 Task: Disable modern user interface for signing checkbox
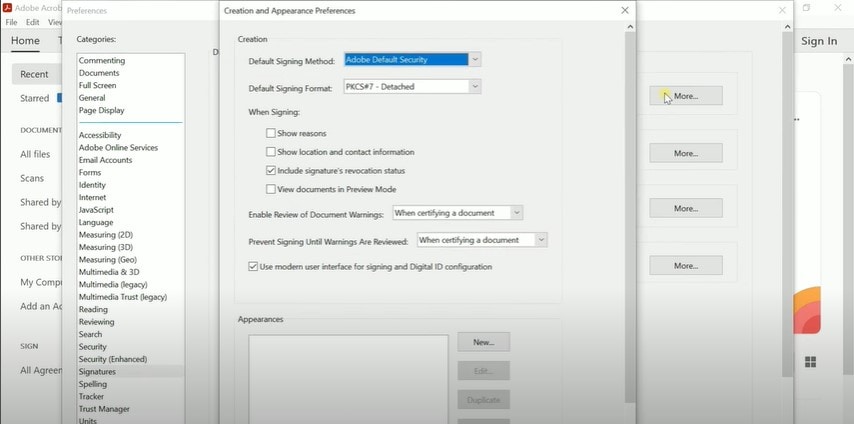[x=253, y=266]
